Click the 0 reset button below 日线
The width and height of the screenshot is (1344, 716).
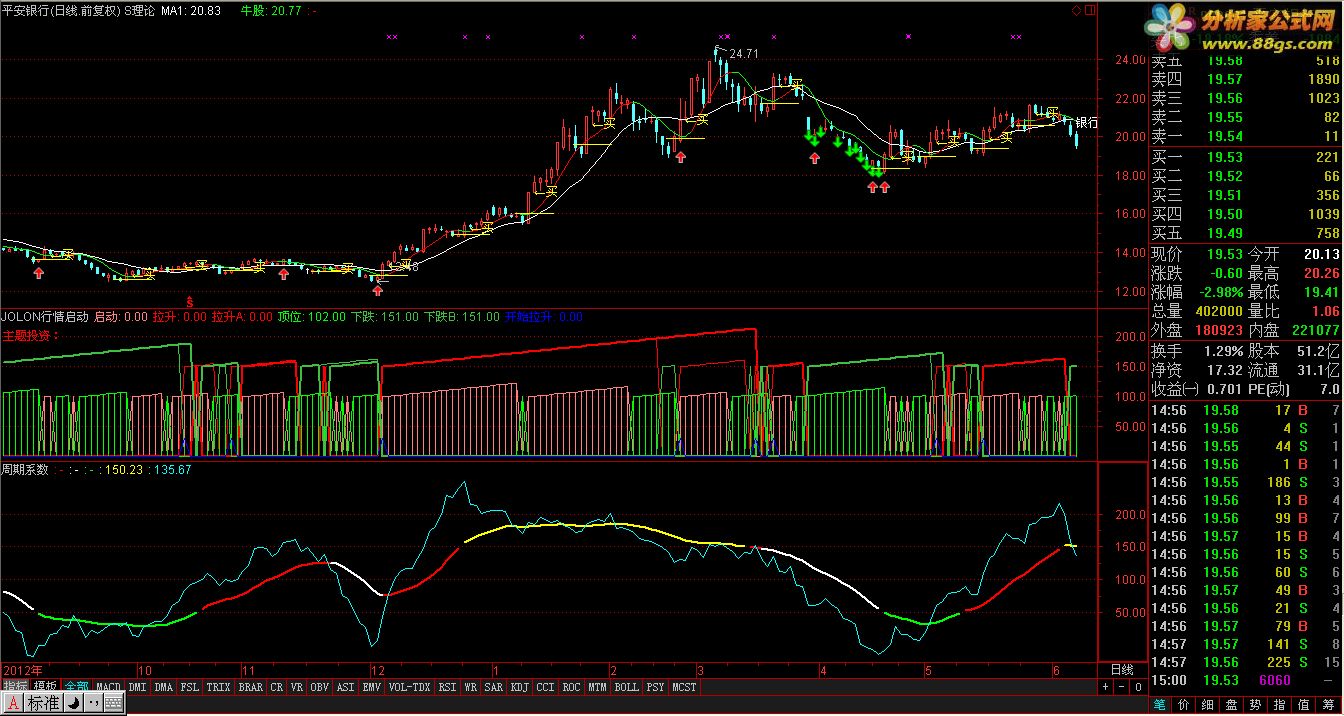(1138, 687)
